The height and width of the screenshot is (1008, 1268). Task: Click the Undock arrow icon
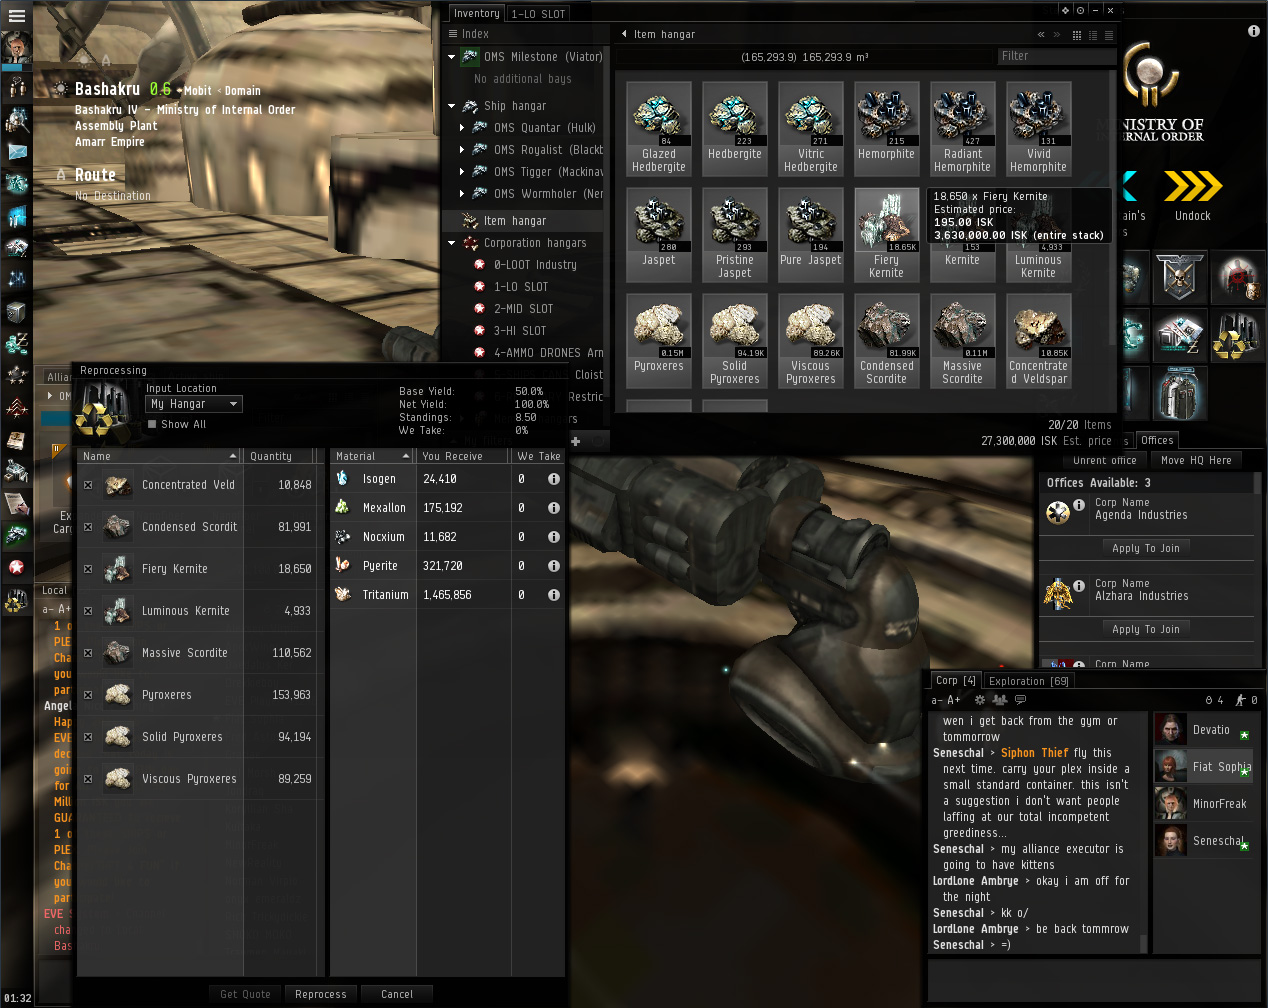[x=1193, y=186]
